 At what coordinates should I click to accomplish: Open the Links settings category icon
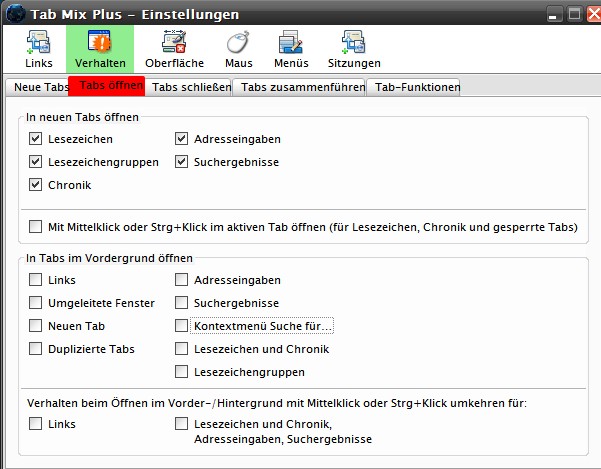point(39,49)
